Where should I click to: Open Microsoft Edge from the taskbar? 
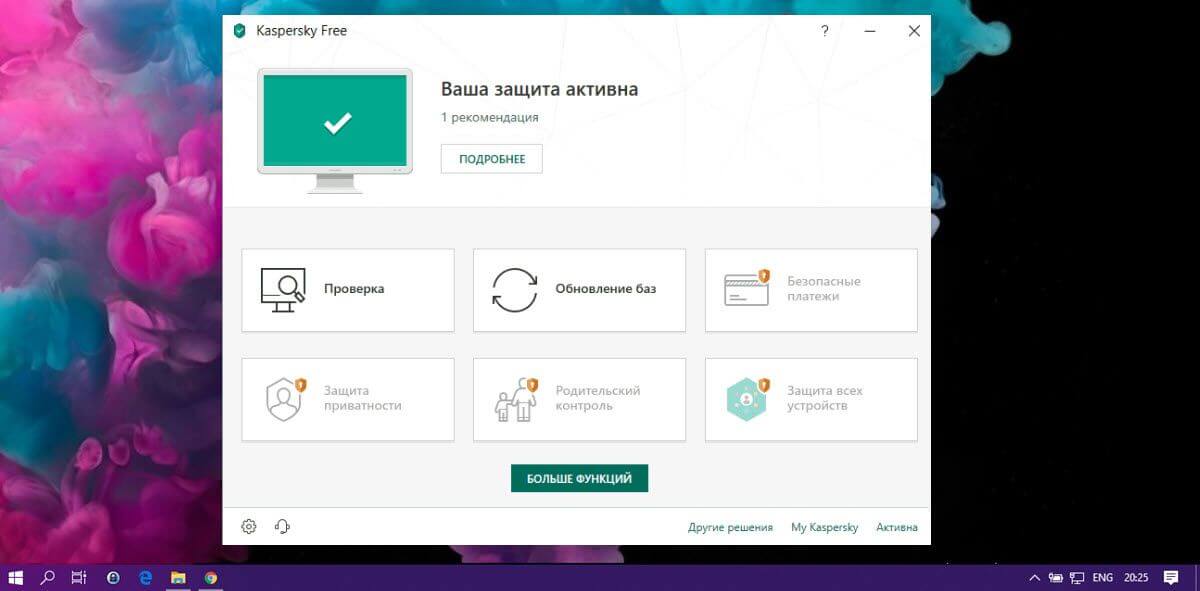145,577
